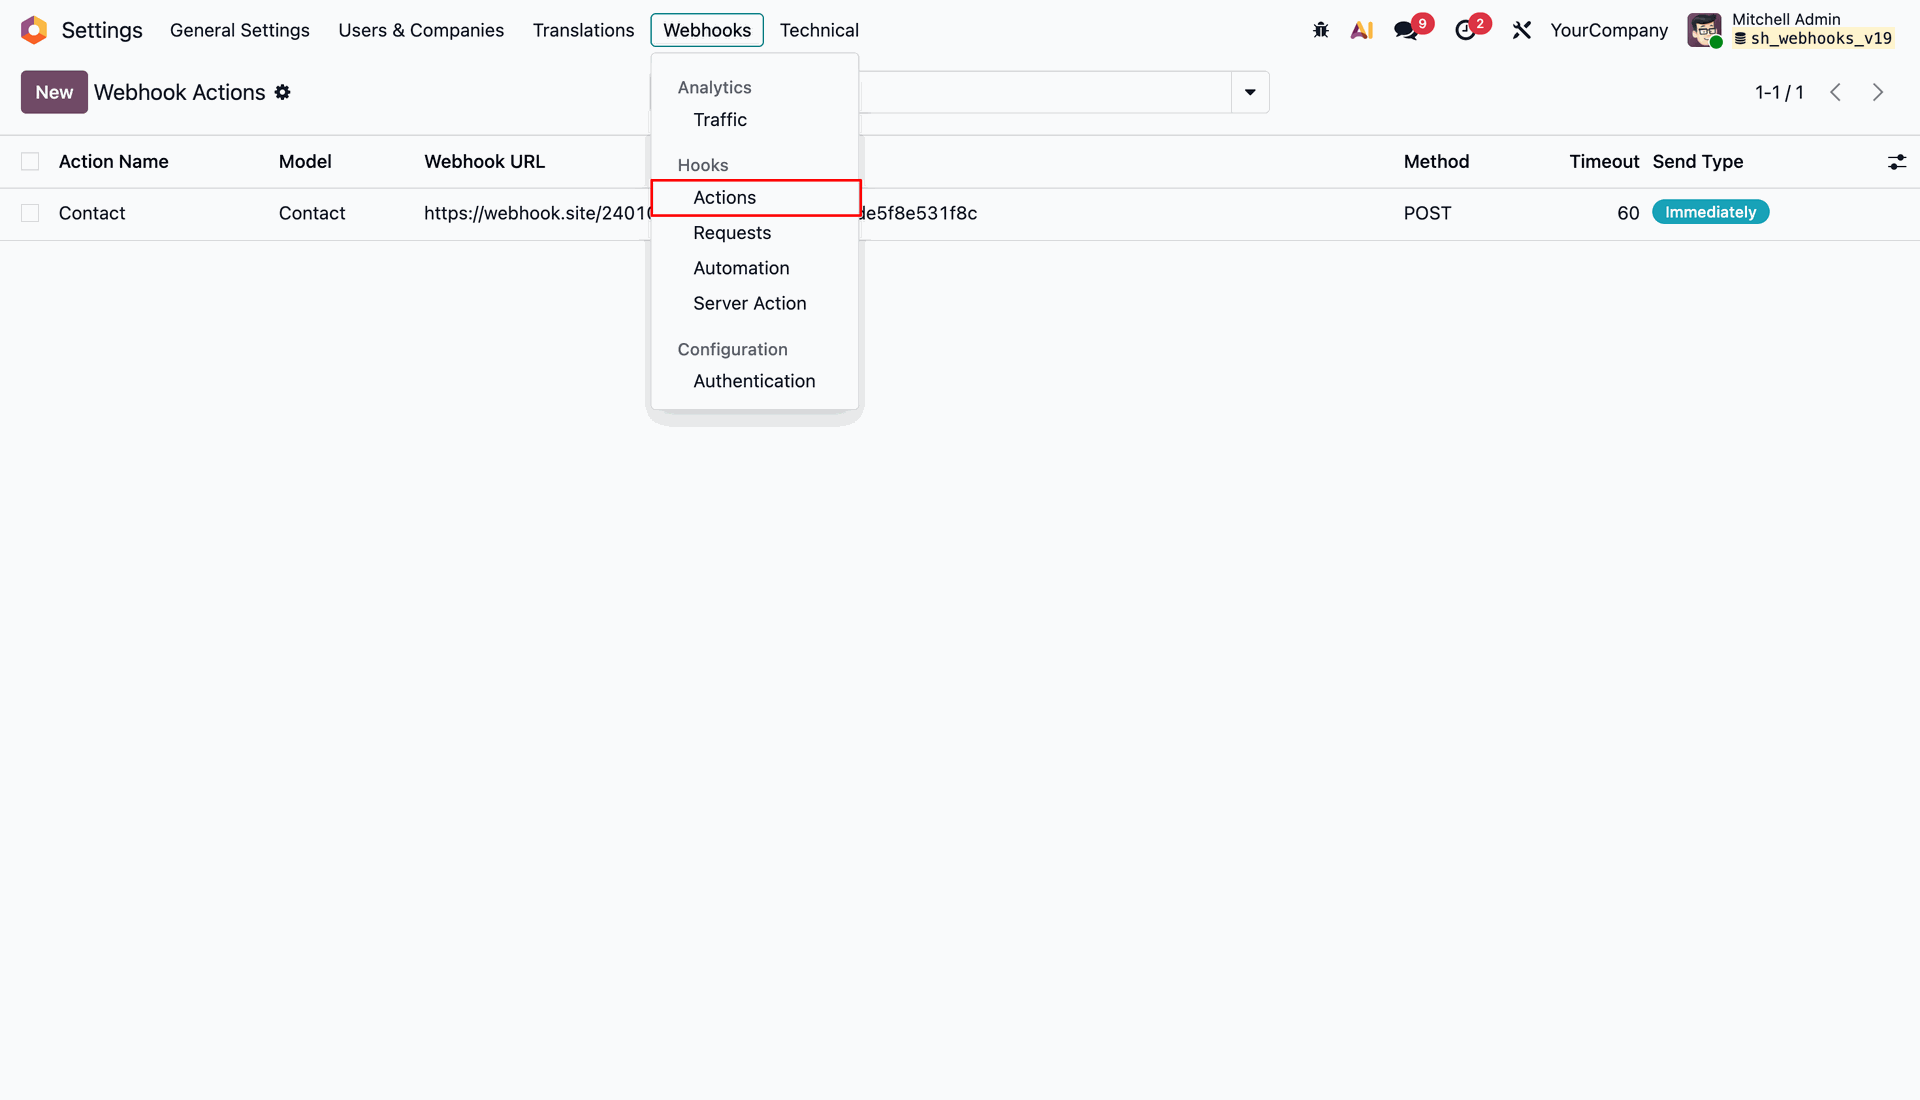Click the wrench and screwdriver tools icon
1920x1100 pixels.
(x=1522, y=30)
